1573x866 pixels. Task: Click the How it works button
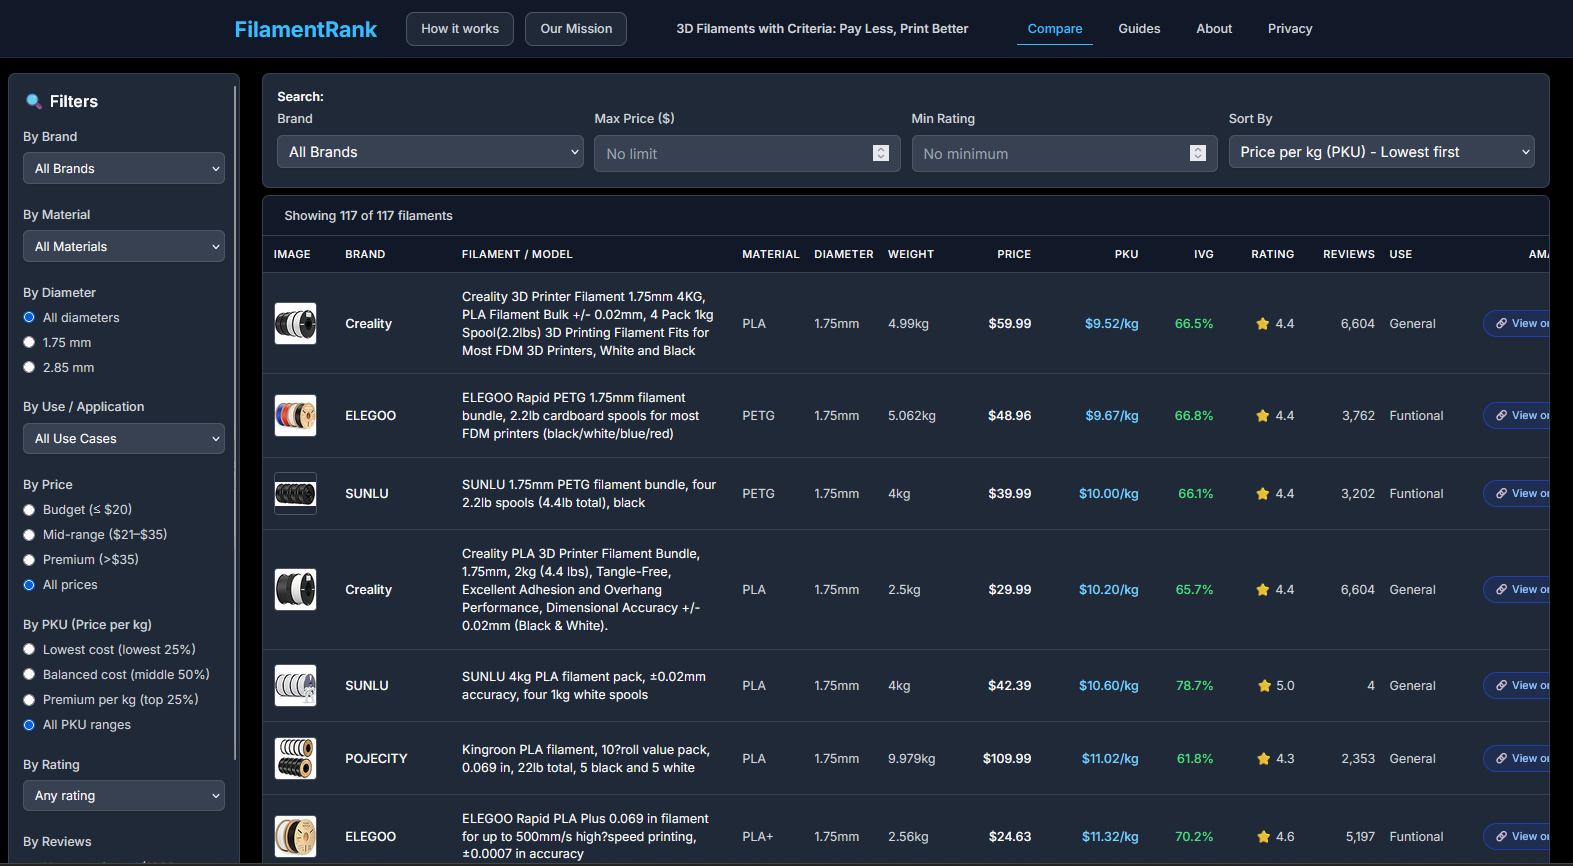point(459,29)
